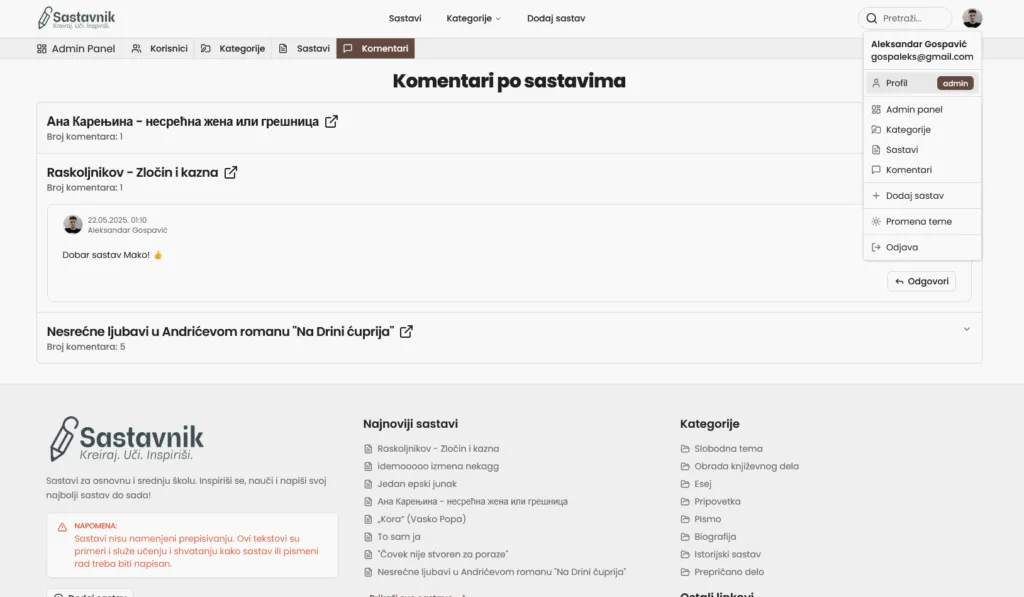This screenshot has height=597, width=1024.
Task: Click the user avatar in top right
Action: pyautogui.click(x=972, y=18)
